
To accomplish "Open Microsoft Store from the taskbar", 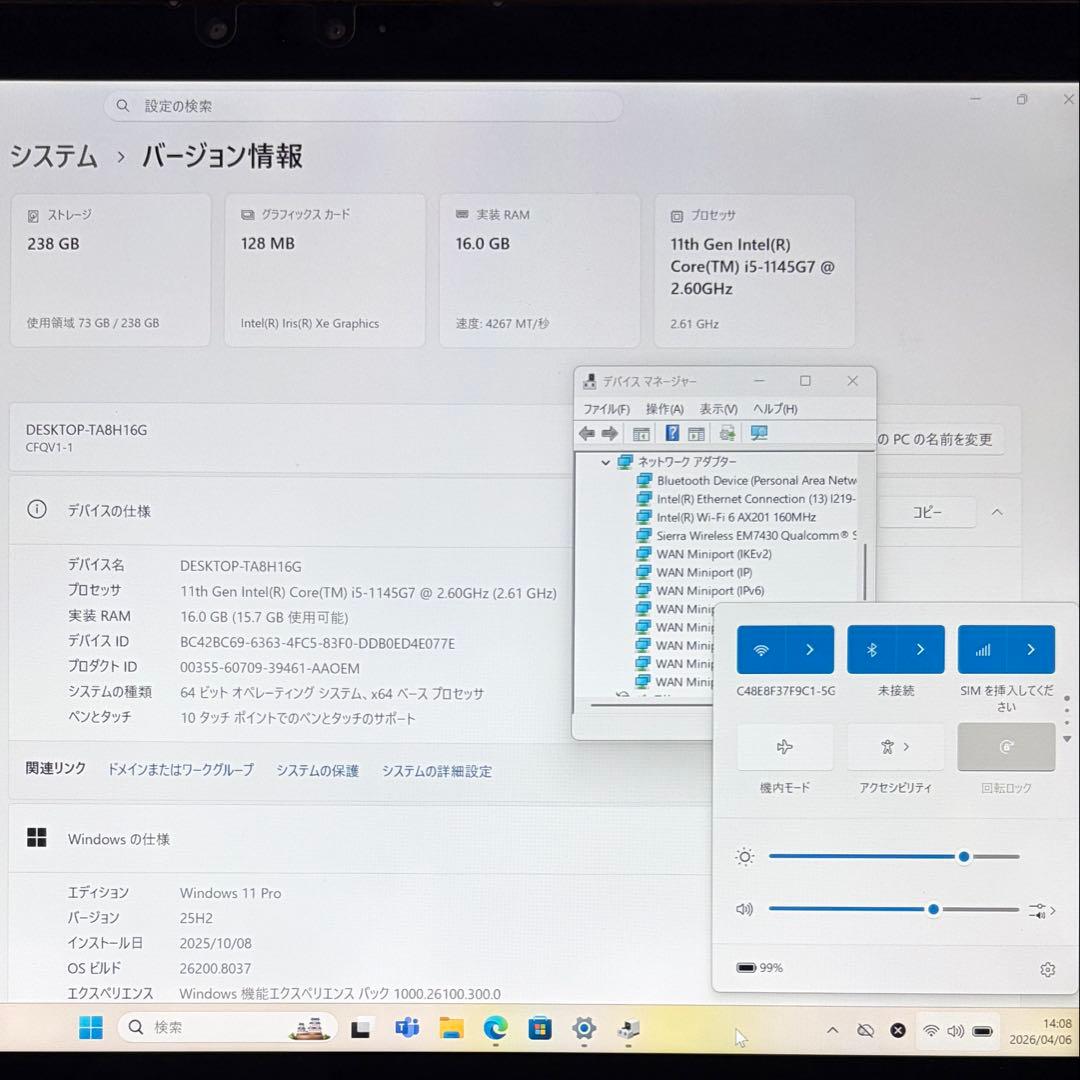I will [x=540, y=1029].
